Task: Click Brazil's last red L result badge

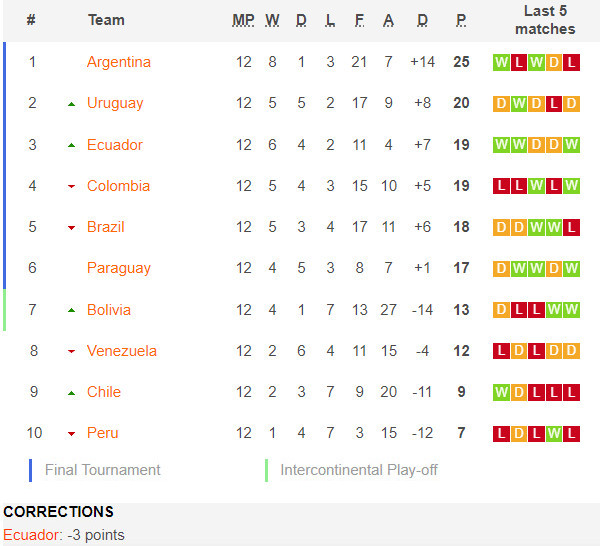Action: click(571, 227)
